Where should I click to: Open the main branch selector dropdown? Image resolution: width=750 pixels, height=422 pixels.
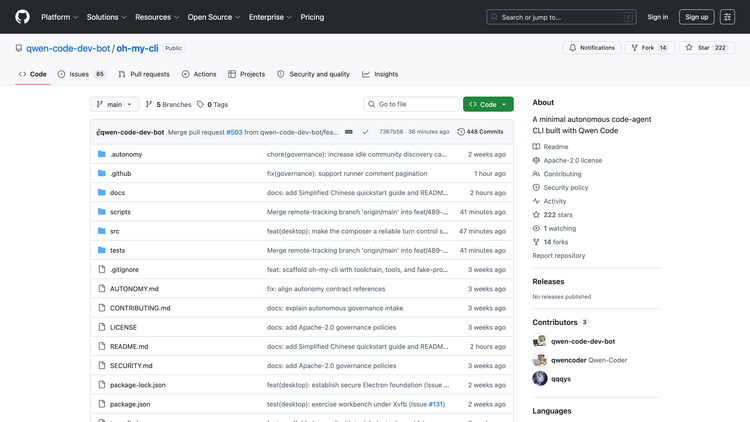click(x=114, y=104)
